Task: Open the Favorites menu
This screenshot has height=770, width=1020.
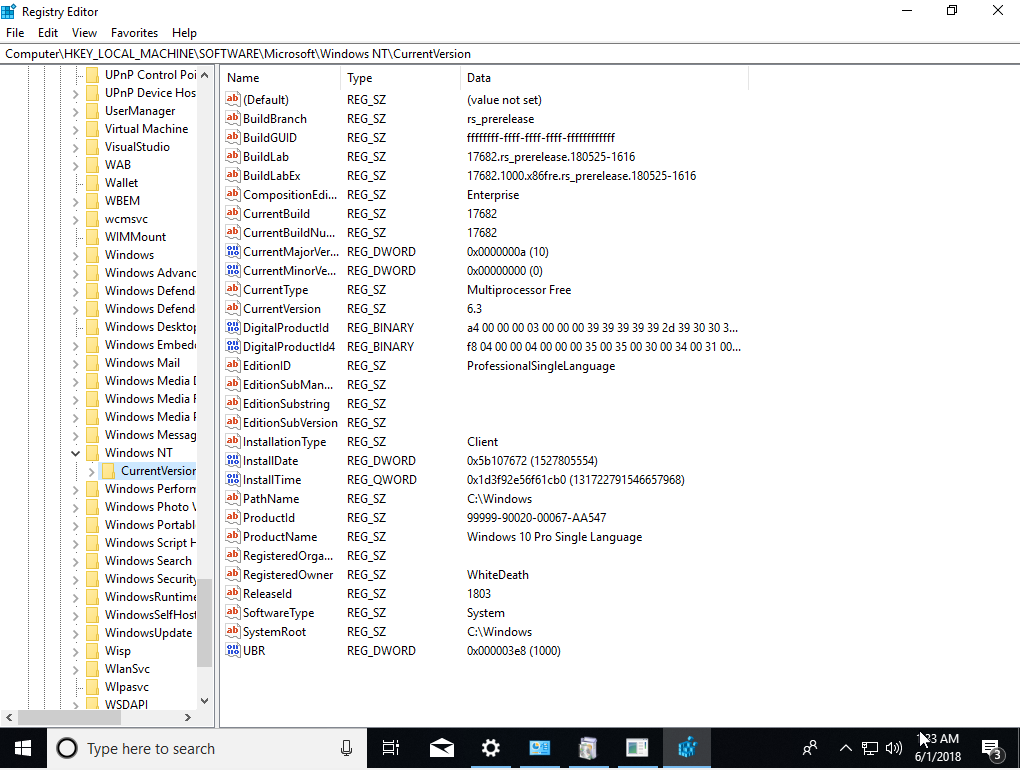Action: pos(134,33)
